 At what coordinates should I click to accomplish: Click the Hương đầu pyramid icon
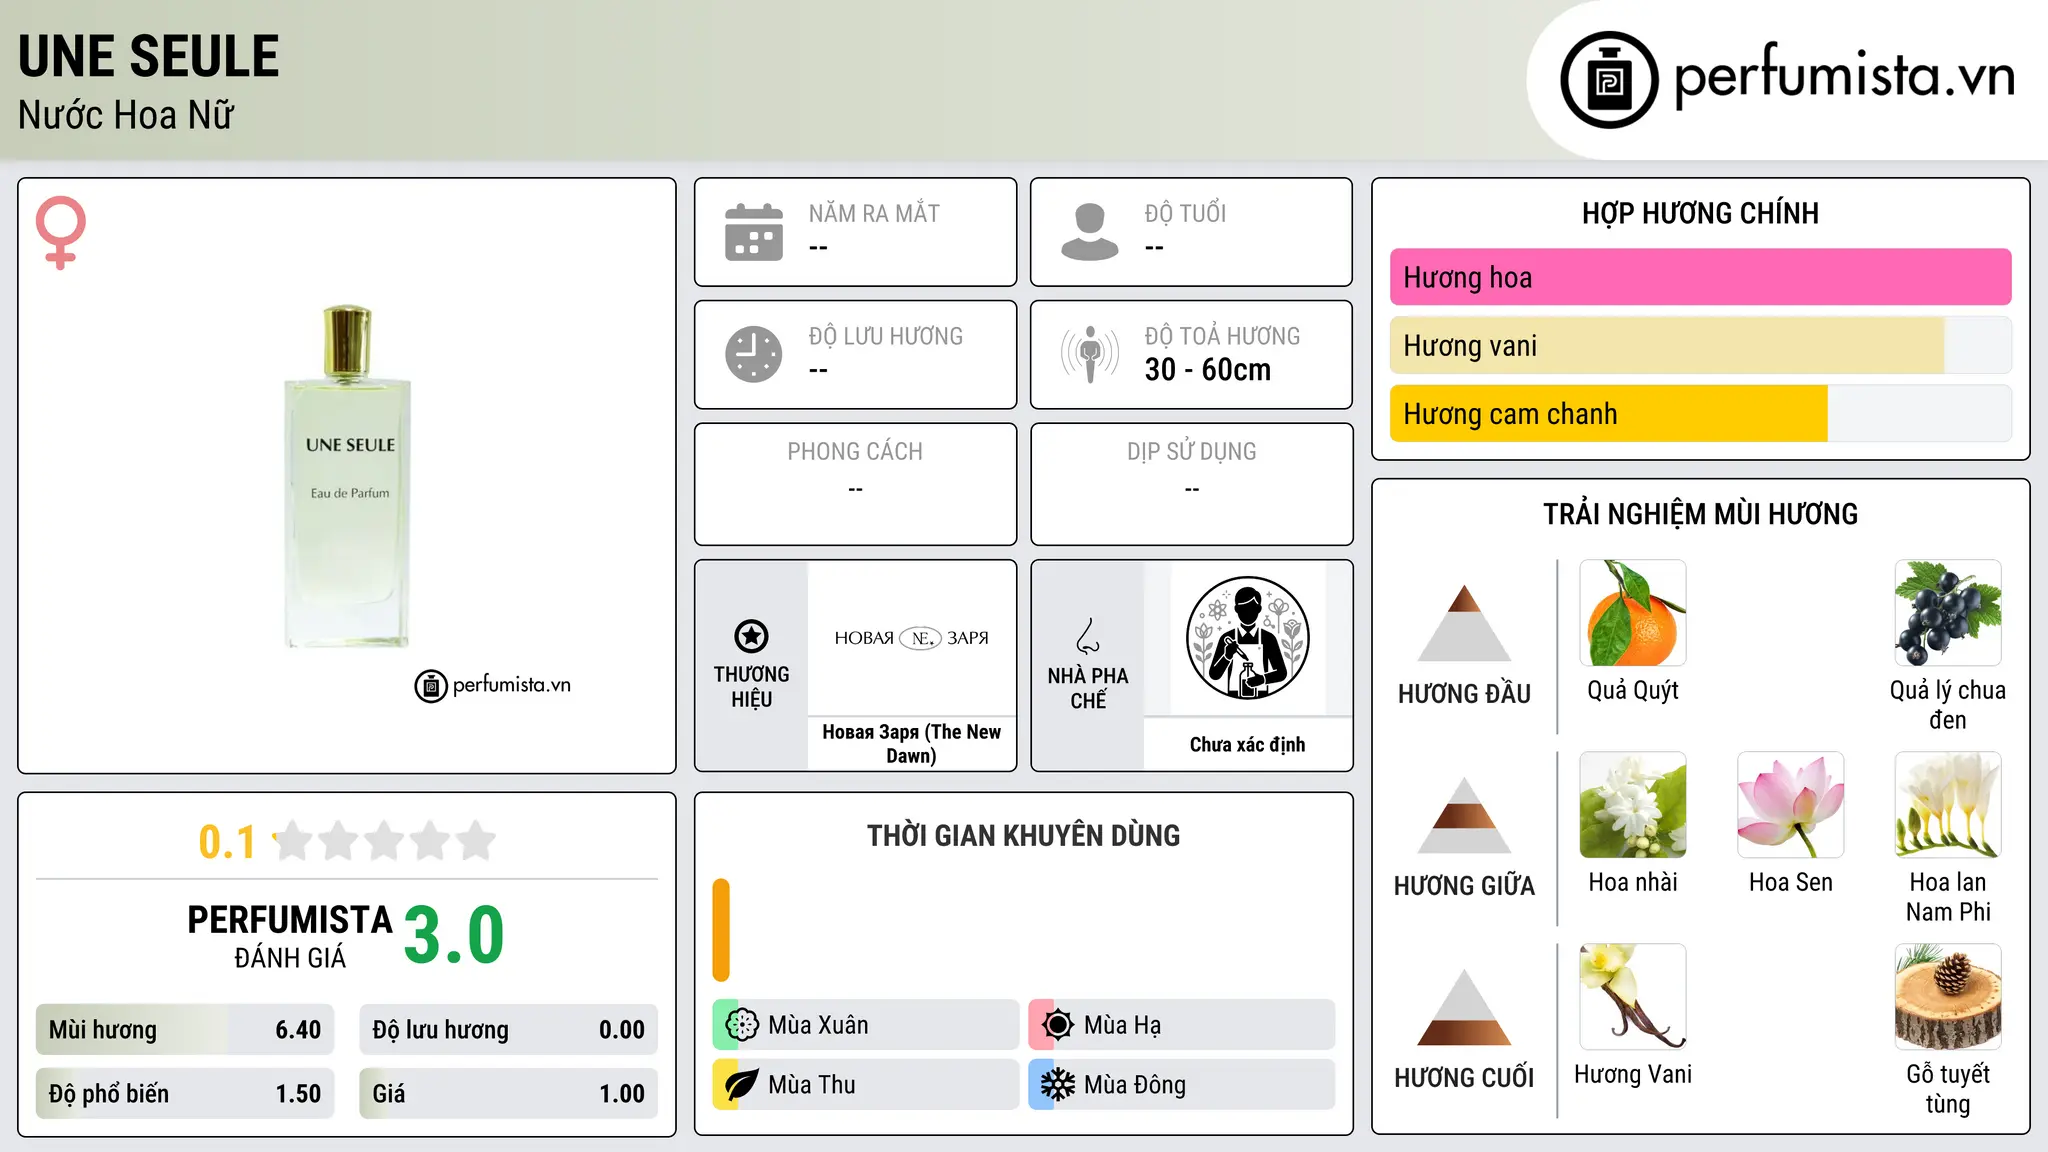point(1464,623)
